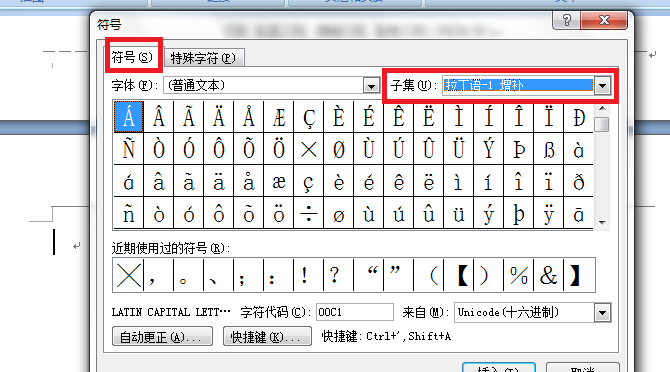Choose the lowercase ö symbol
This screenshot has height=372, width=670.
pos(279,213)
